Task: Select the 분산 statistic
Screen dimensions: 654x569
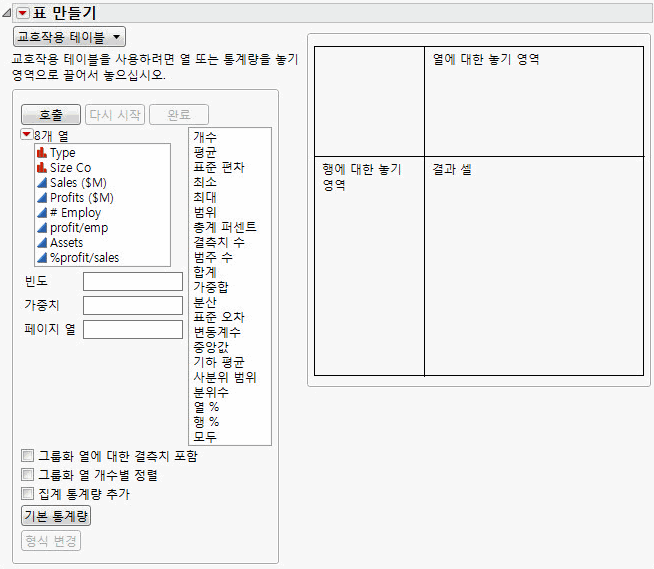Action: pyautogui.click(x=205, y=302)
